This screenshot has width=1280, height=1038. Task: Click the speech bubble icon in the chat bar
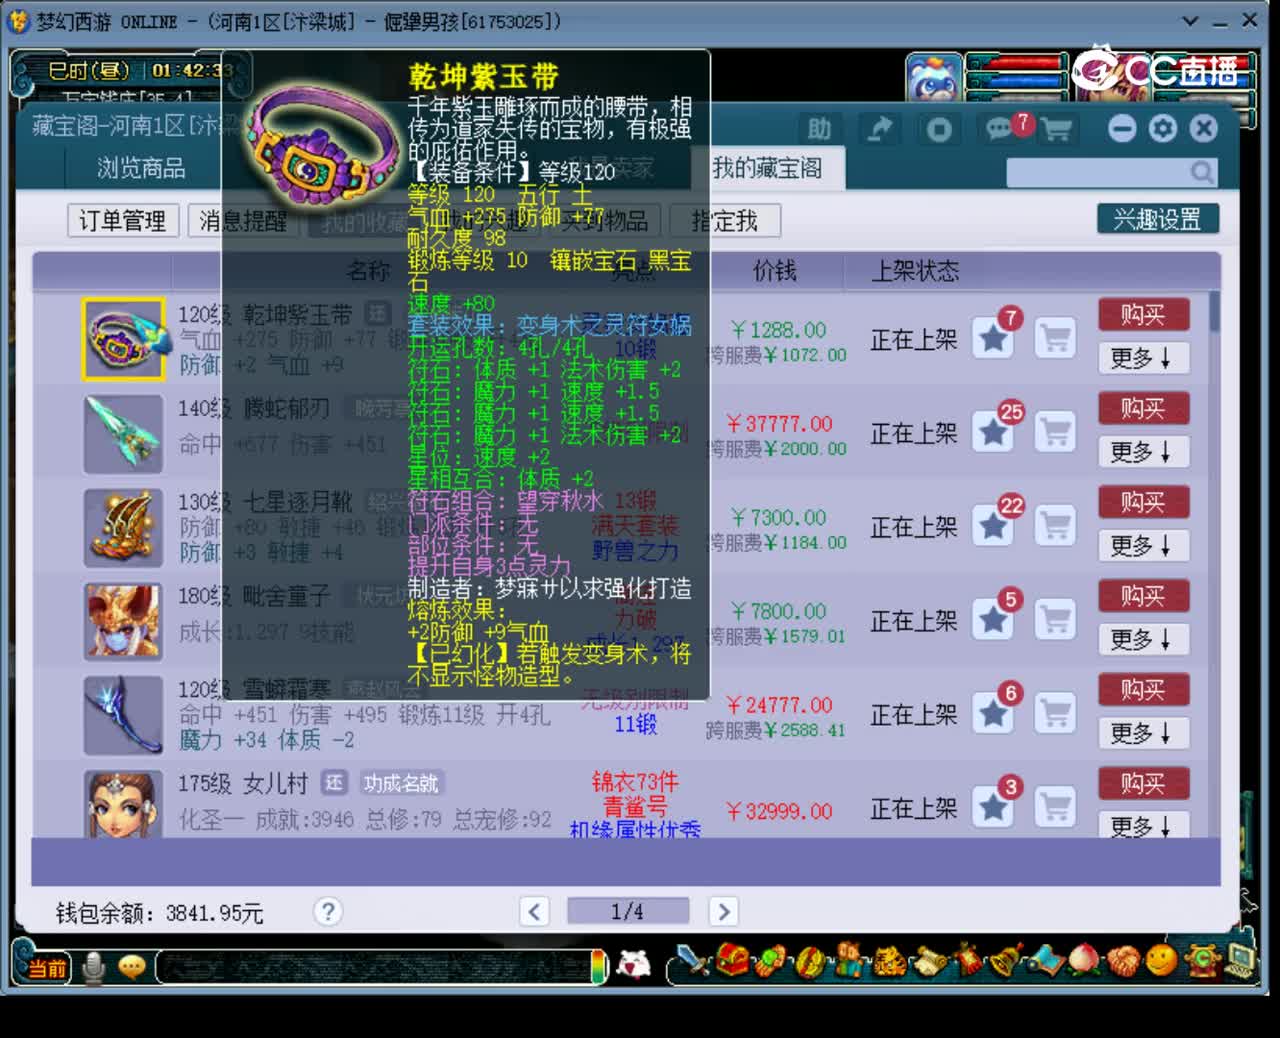click(x=132, y=966)
